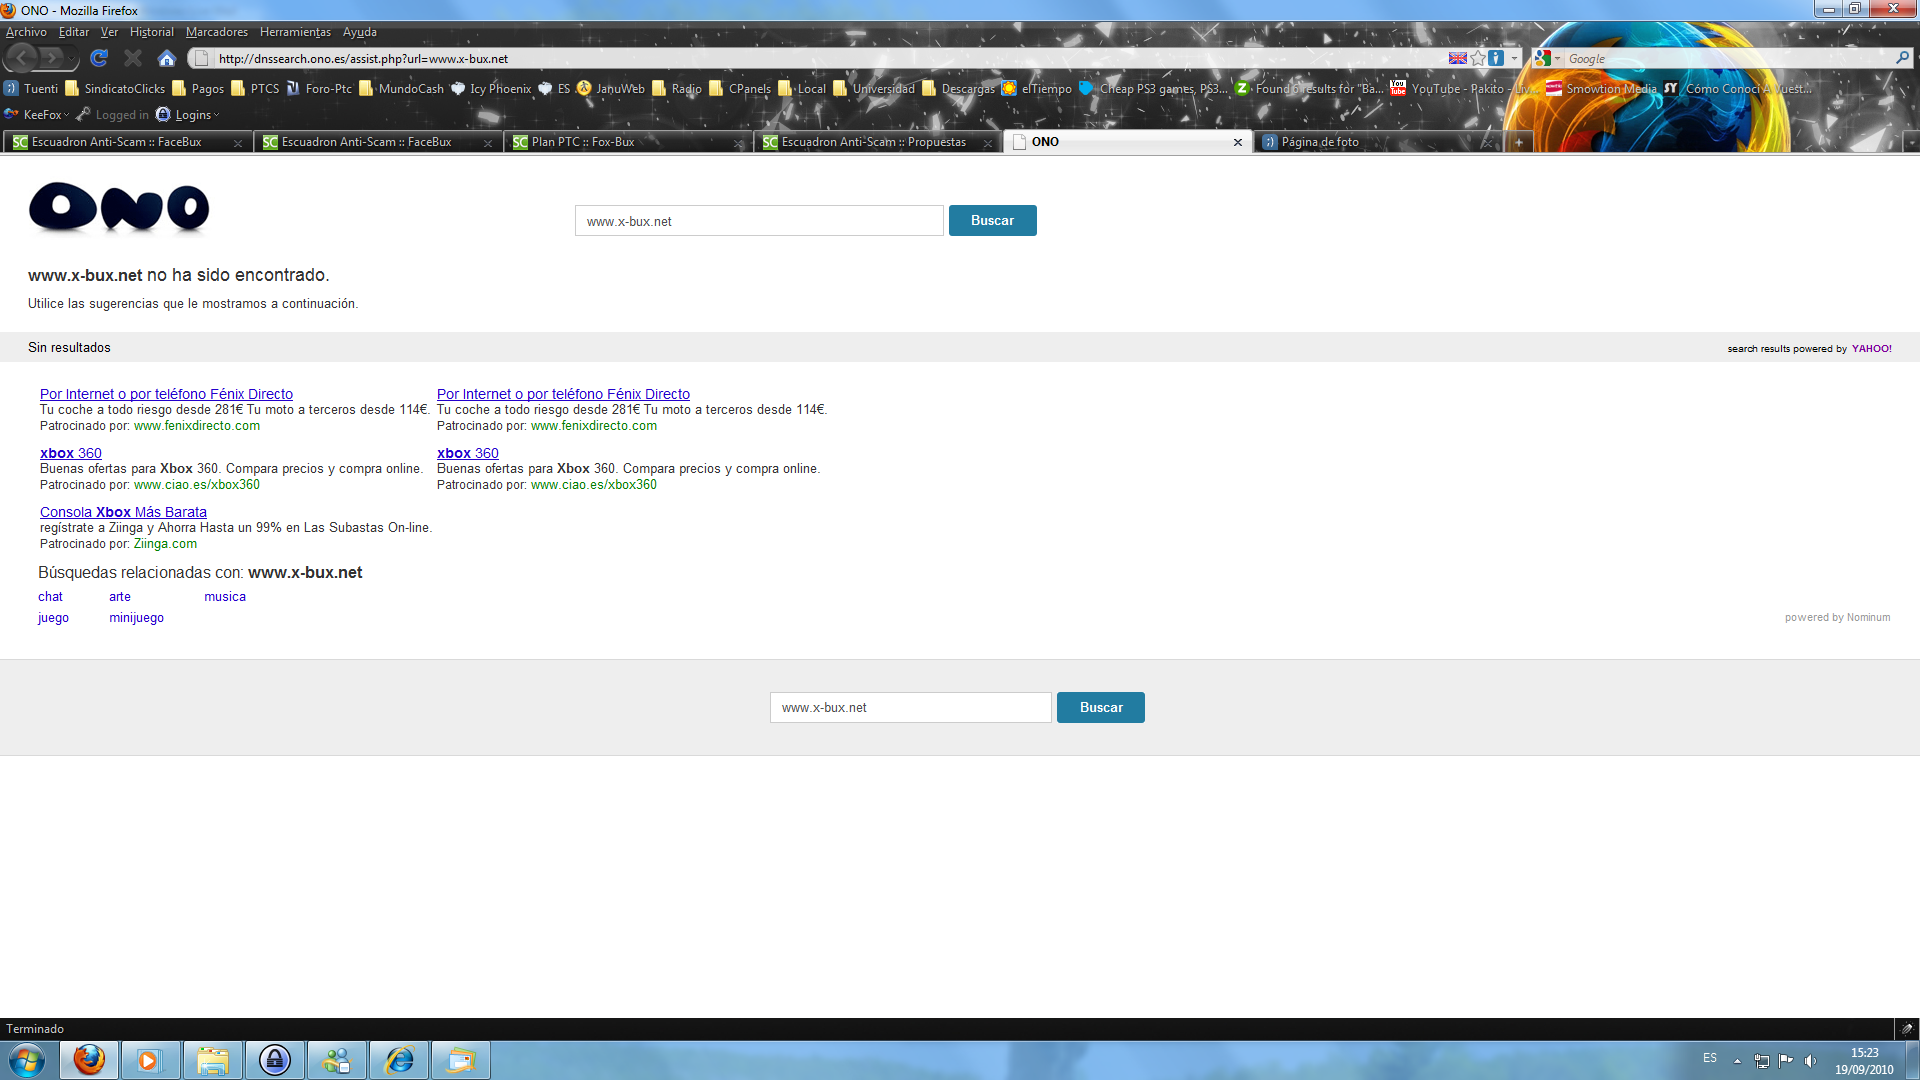Screen dimensions: 1920x1080
Task: Click the related search 'minijuego'
Action: tap(136, 618)
